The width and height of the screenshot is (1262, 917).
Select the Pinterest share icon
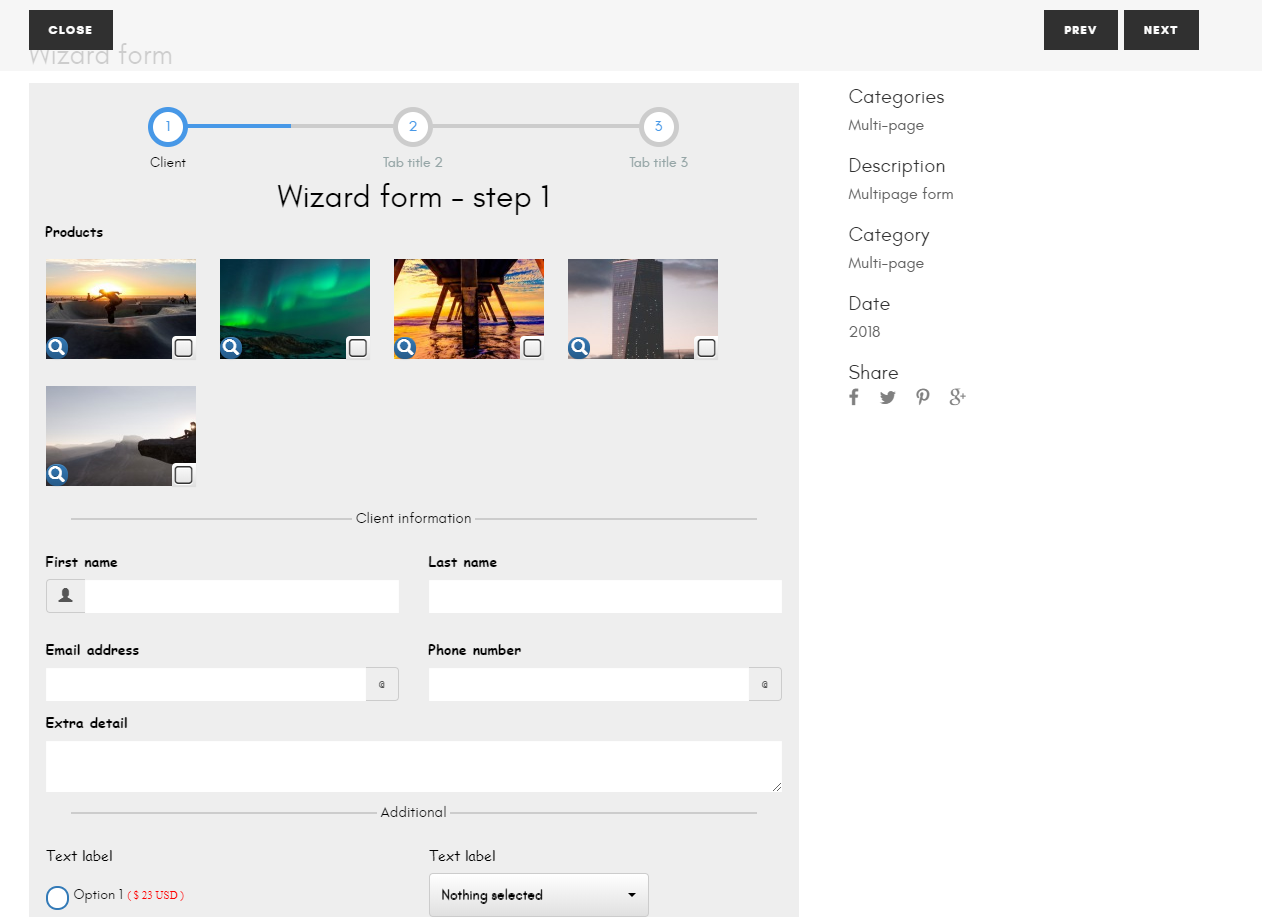(922, 397)
